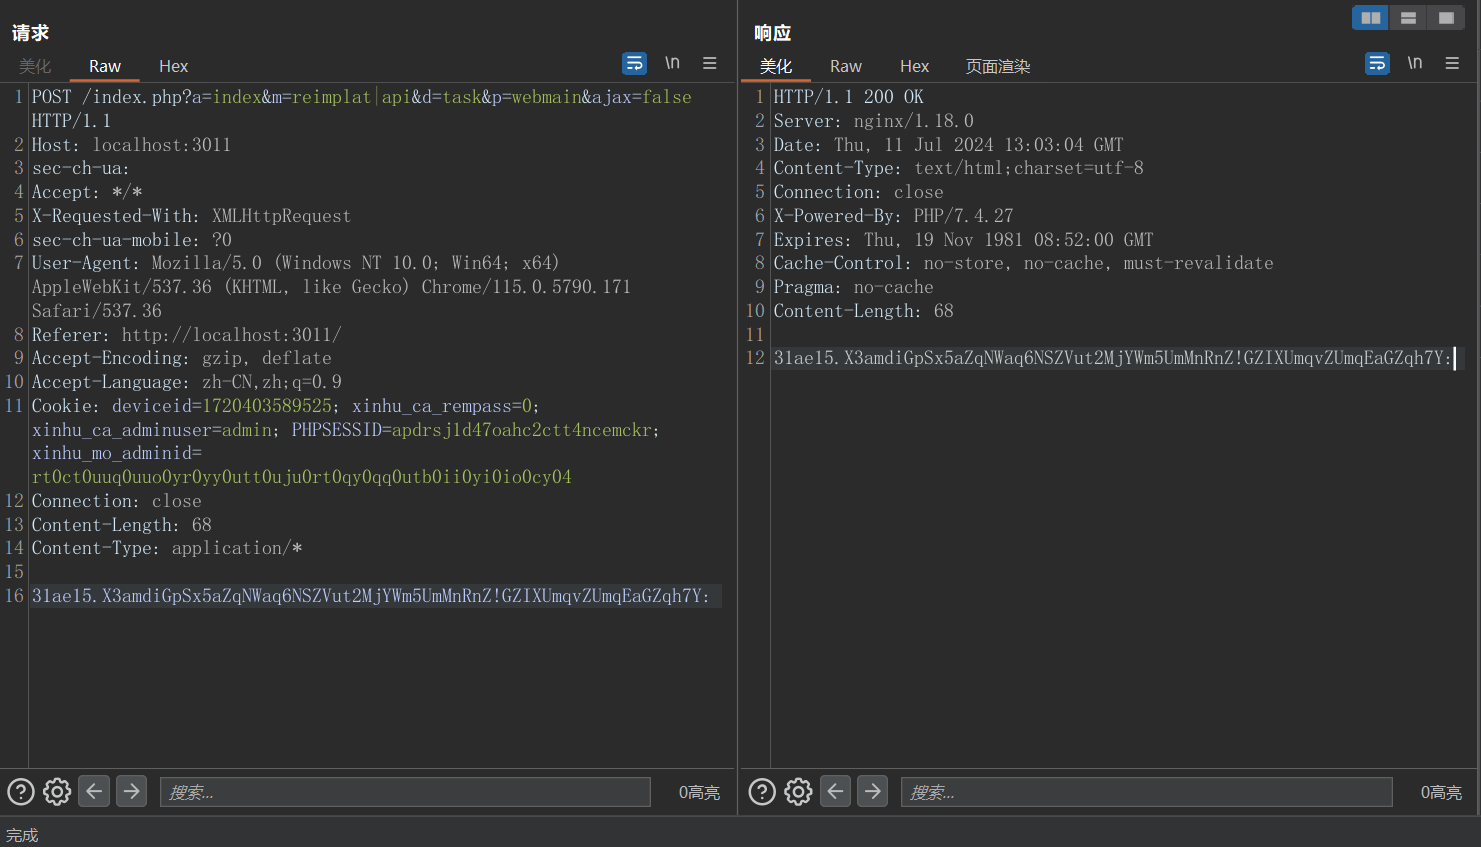The height and width of the screenshot is (847, 1481).
Task: Show non-printable characters in response panel
Action: [x=1415, y=64]
